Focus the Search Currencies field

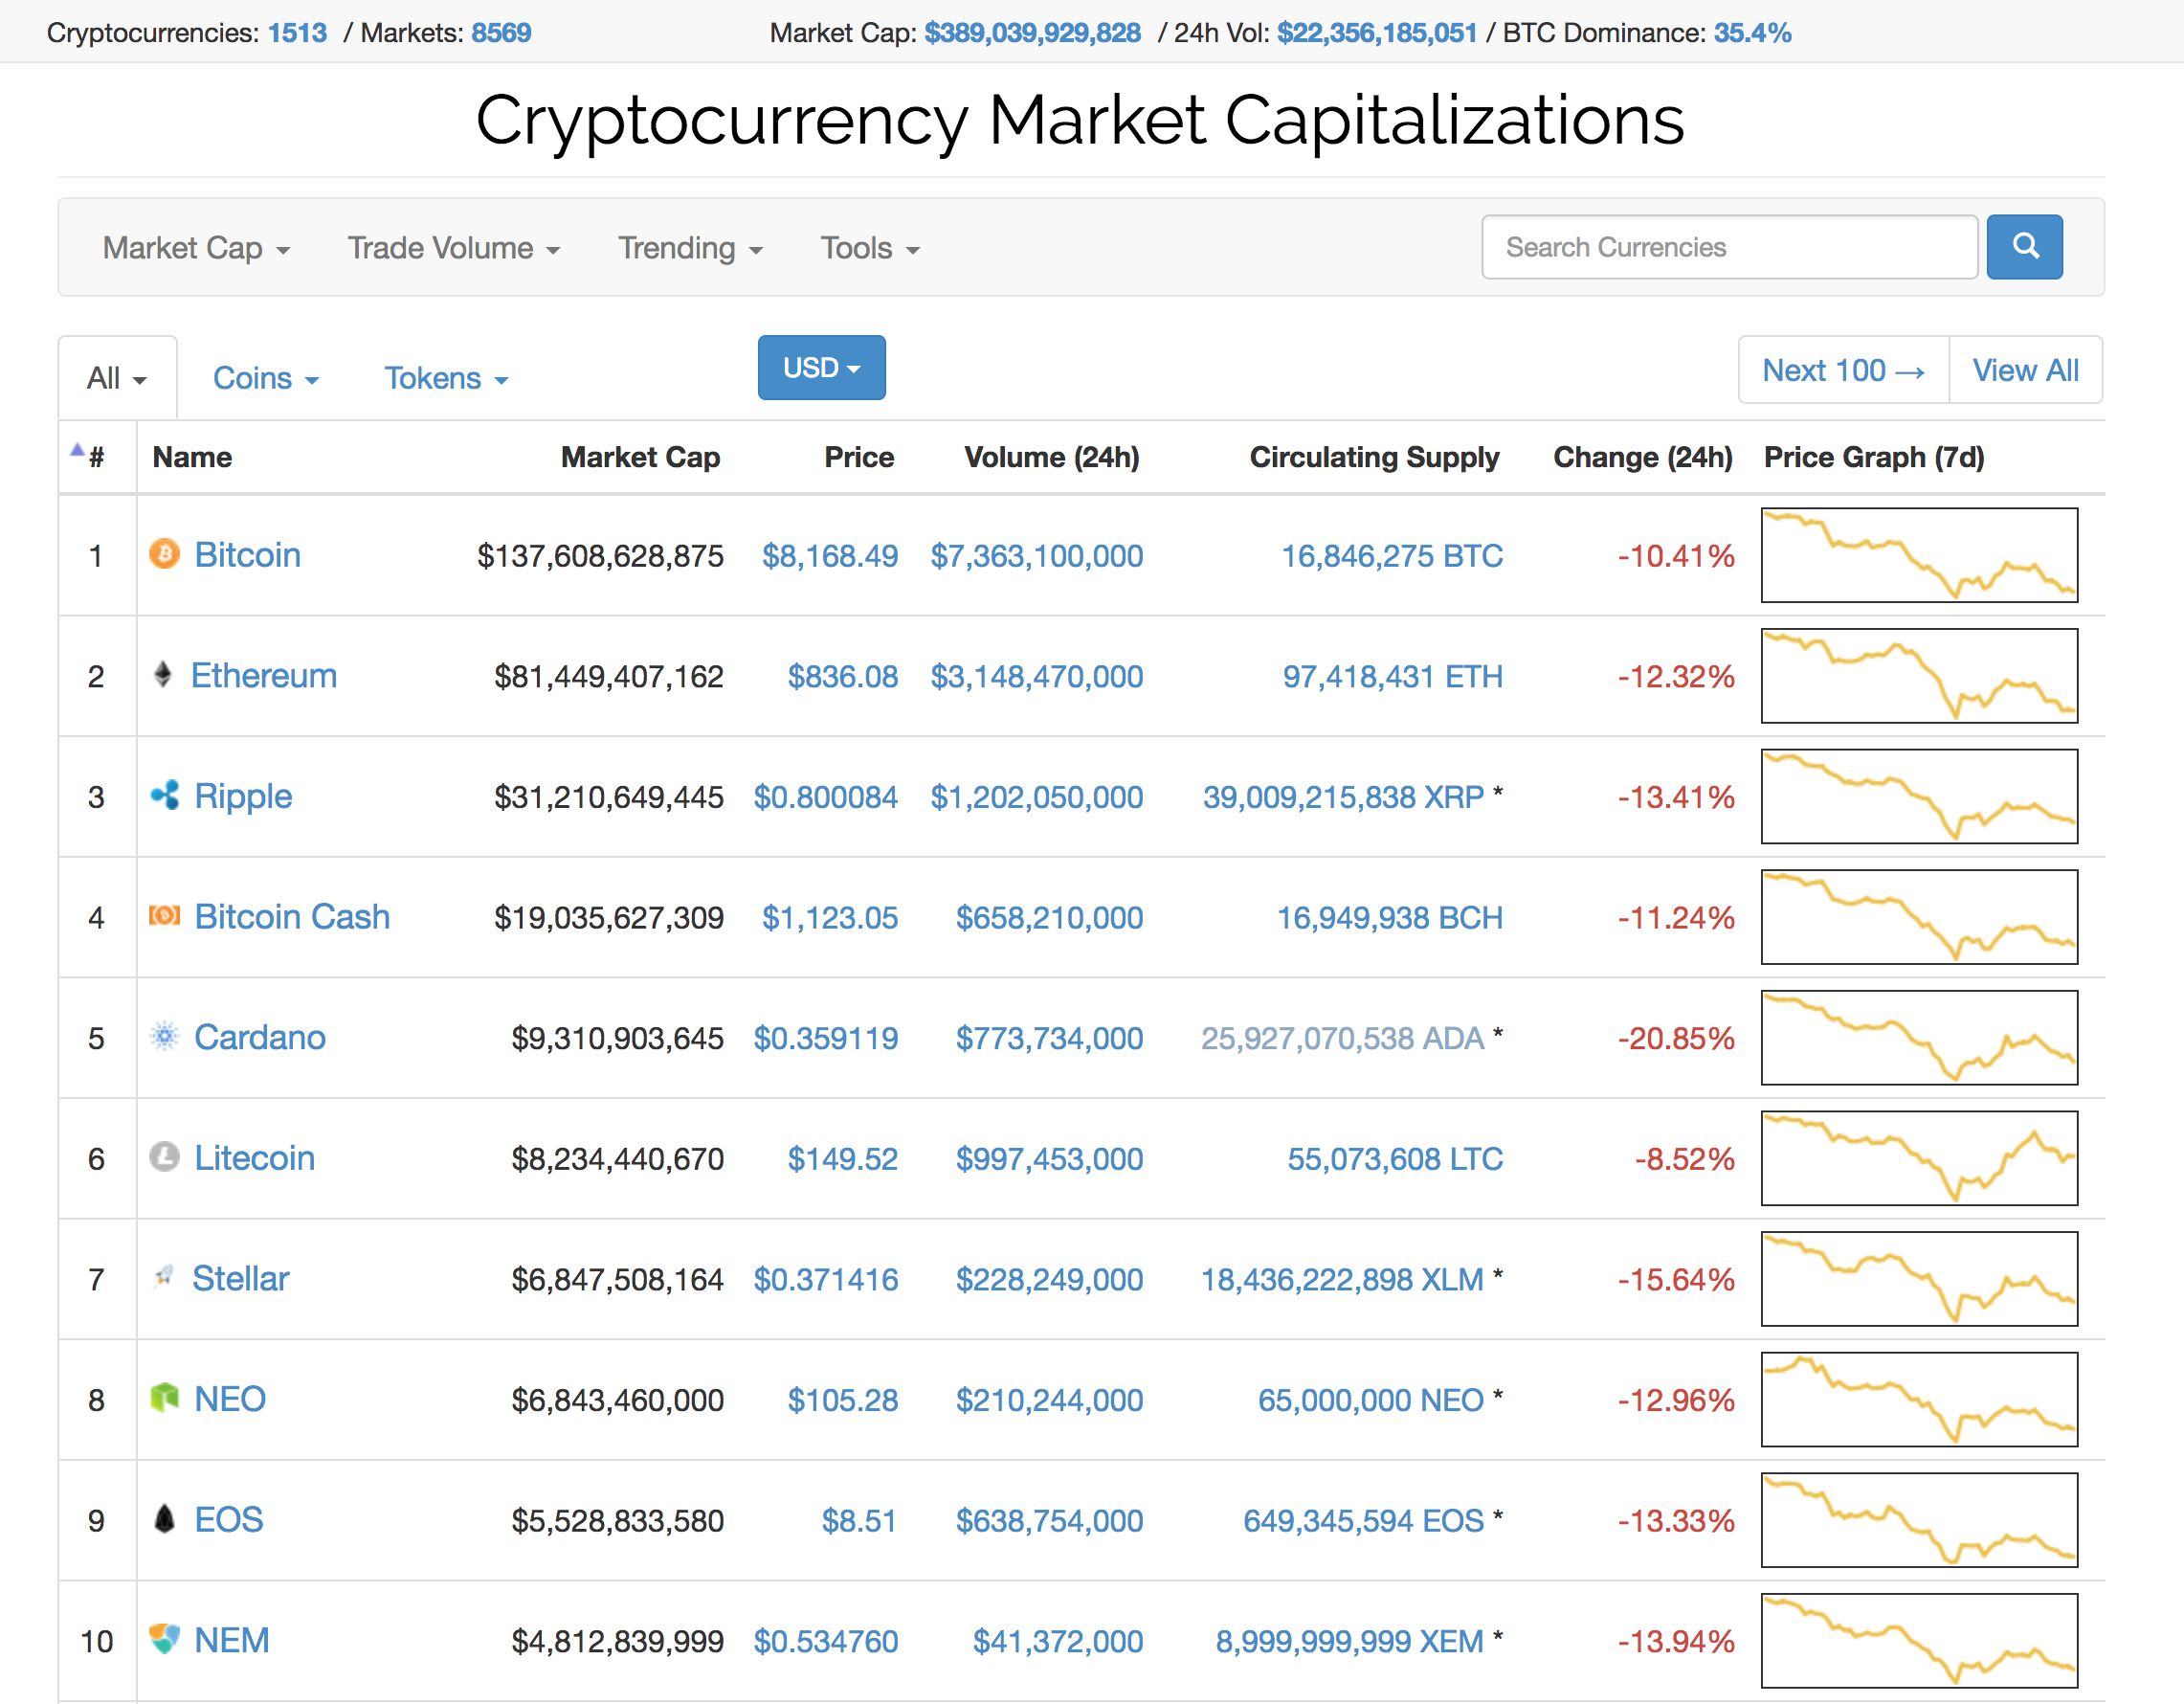[x=1729, y=247]
